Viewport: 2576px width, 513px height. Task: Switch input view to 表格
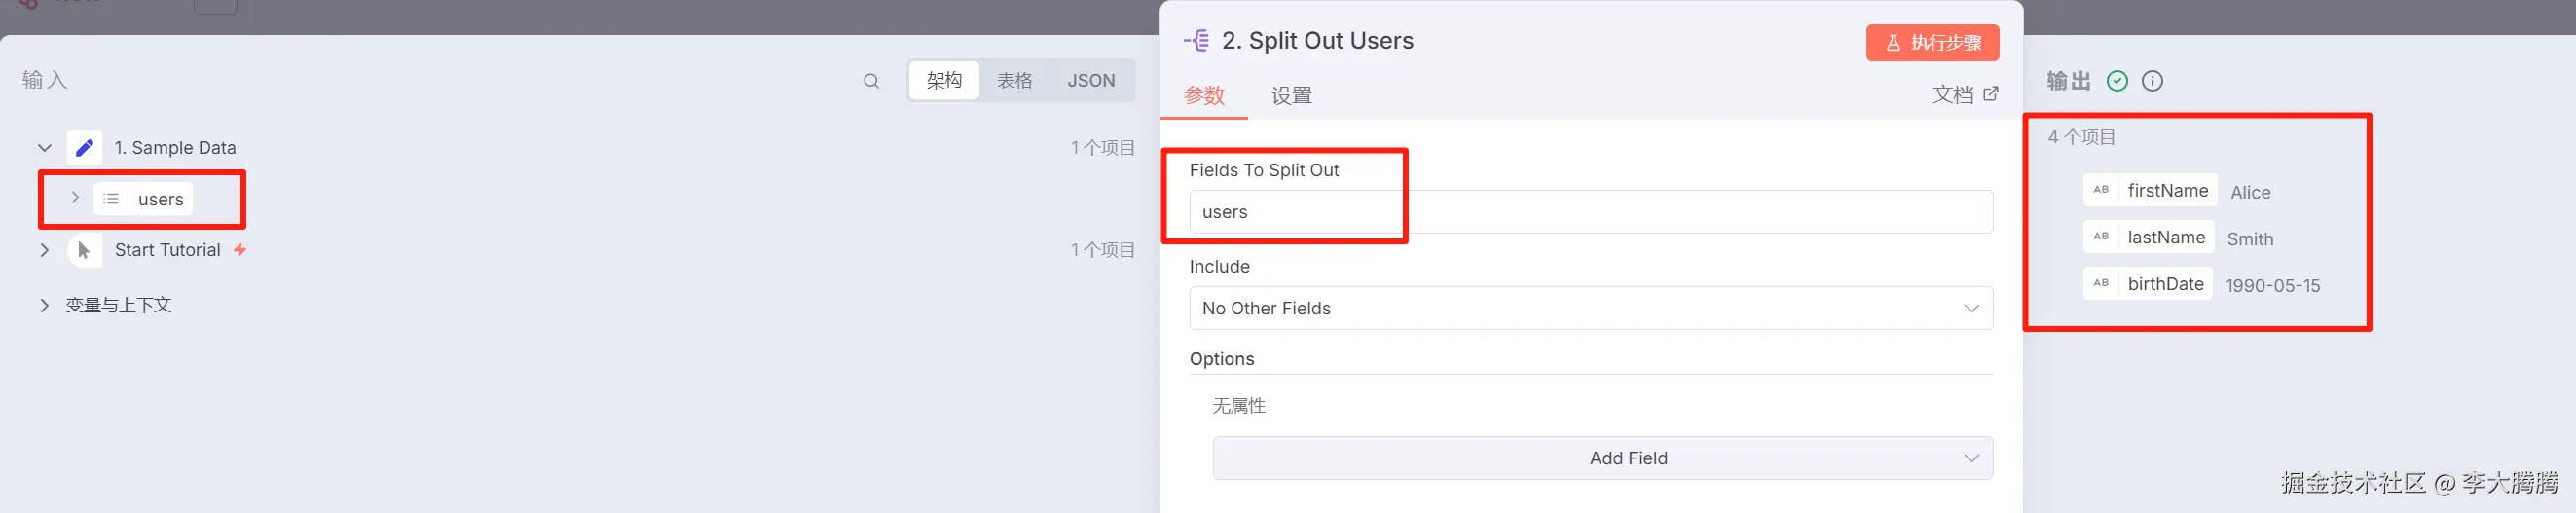1014,81
